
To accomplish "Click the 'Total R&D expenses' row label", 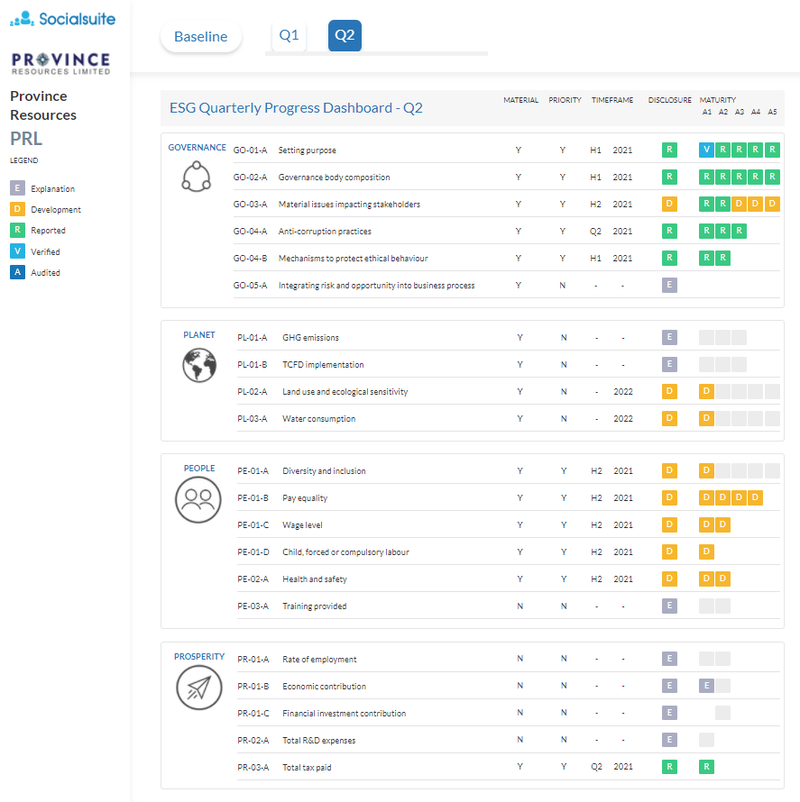I will (319, 741).
